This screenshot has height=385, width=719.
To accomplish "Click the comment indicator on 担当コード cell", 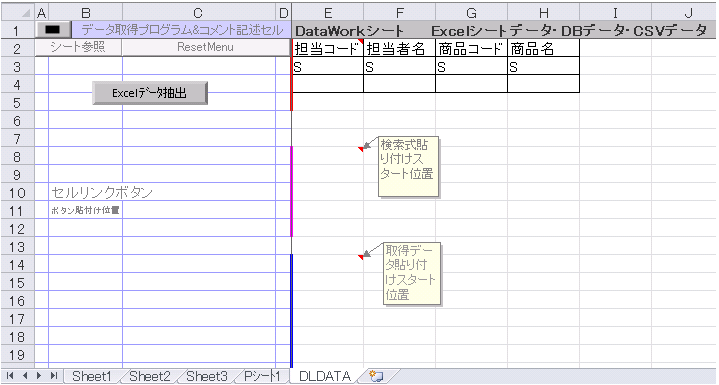I will 360,42.
